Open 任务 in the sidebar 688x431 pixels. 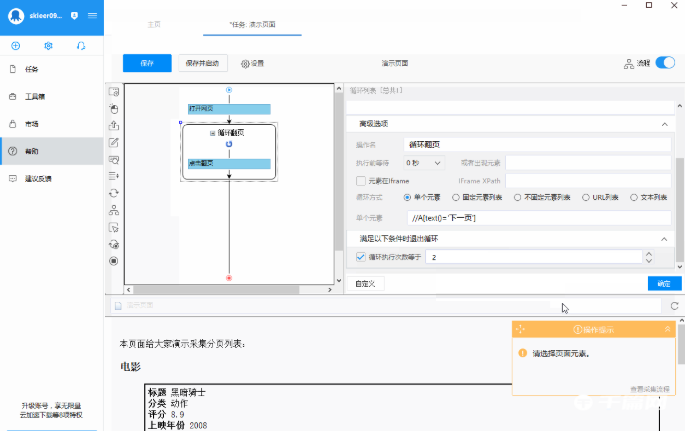click(x=52, y=69)
